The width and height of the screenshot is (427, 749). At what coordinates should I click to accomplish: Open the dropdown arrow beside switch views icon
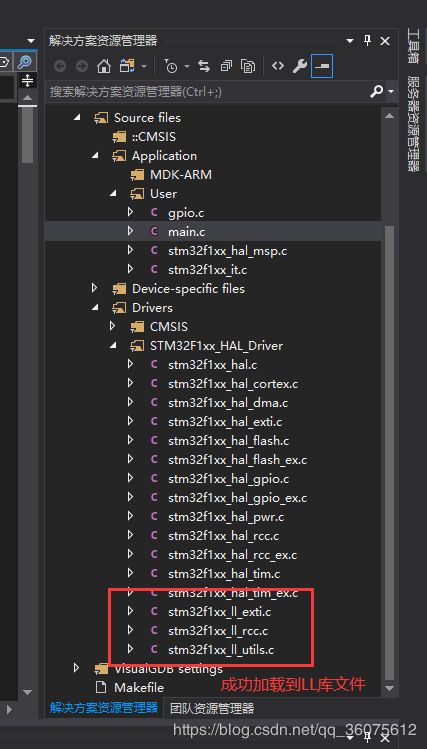(x=144, y=67)
